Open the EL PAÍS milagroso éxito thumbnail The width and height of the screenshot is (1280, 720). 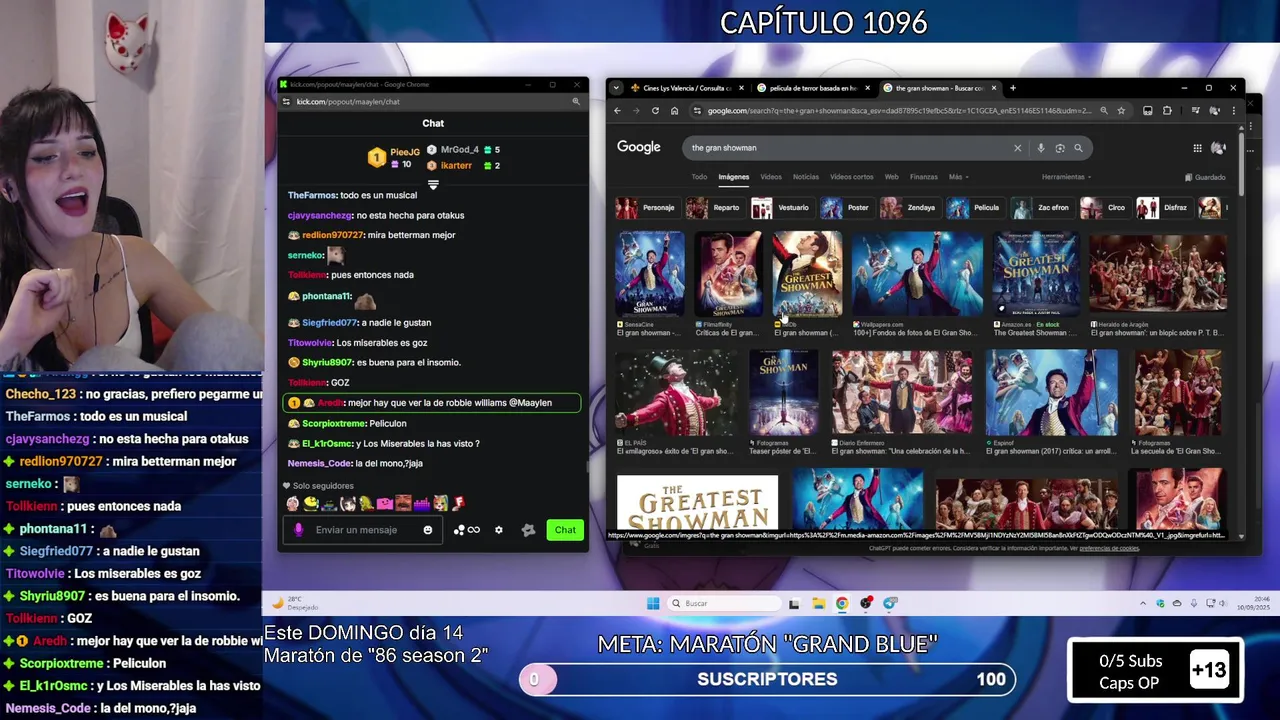[x=677, y=393]
